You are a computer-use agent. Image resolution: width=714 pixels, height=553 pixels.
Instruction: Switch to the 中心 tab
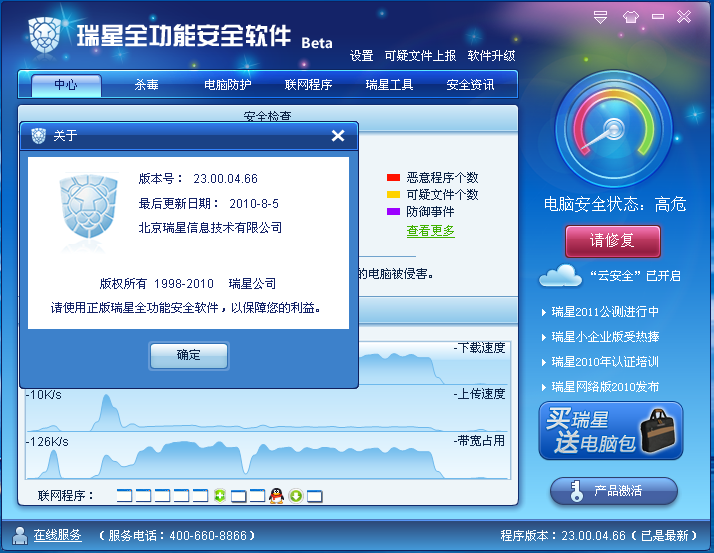(x=66, y=85)
